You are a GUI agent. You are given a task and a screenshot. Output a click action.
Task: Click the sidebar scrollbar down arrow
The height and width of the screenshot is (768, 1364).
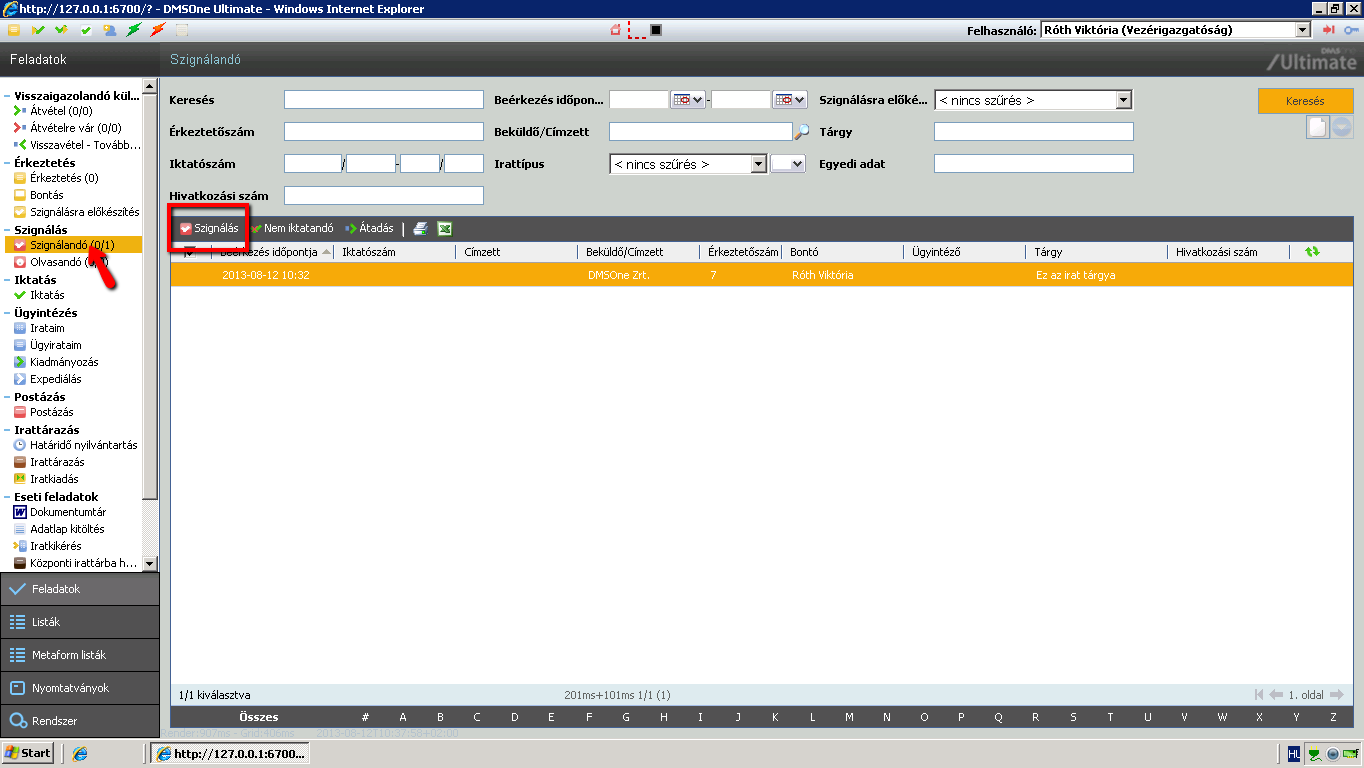(150, 564)
